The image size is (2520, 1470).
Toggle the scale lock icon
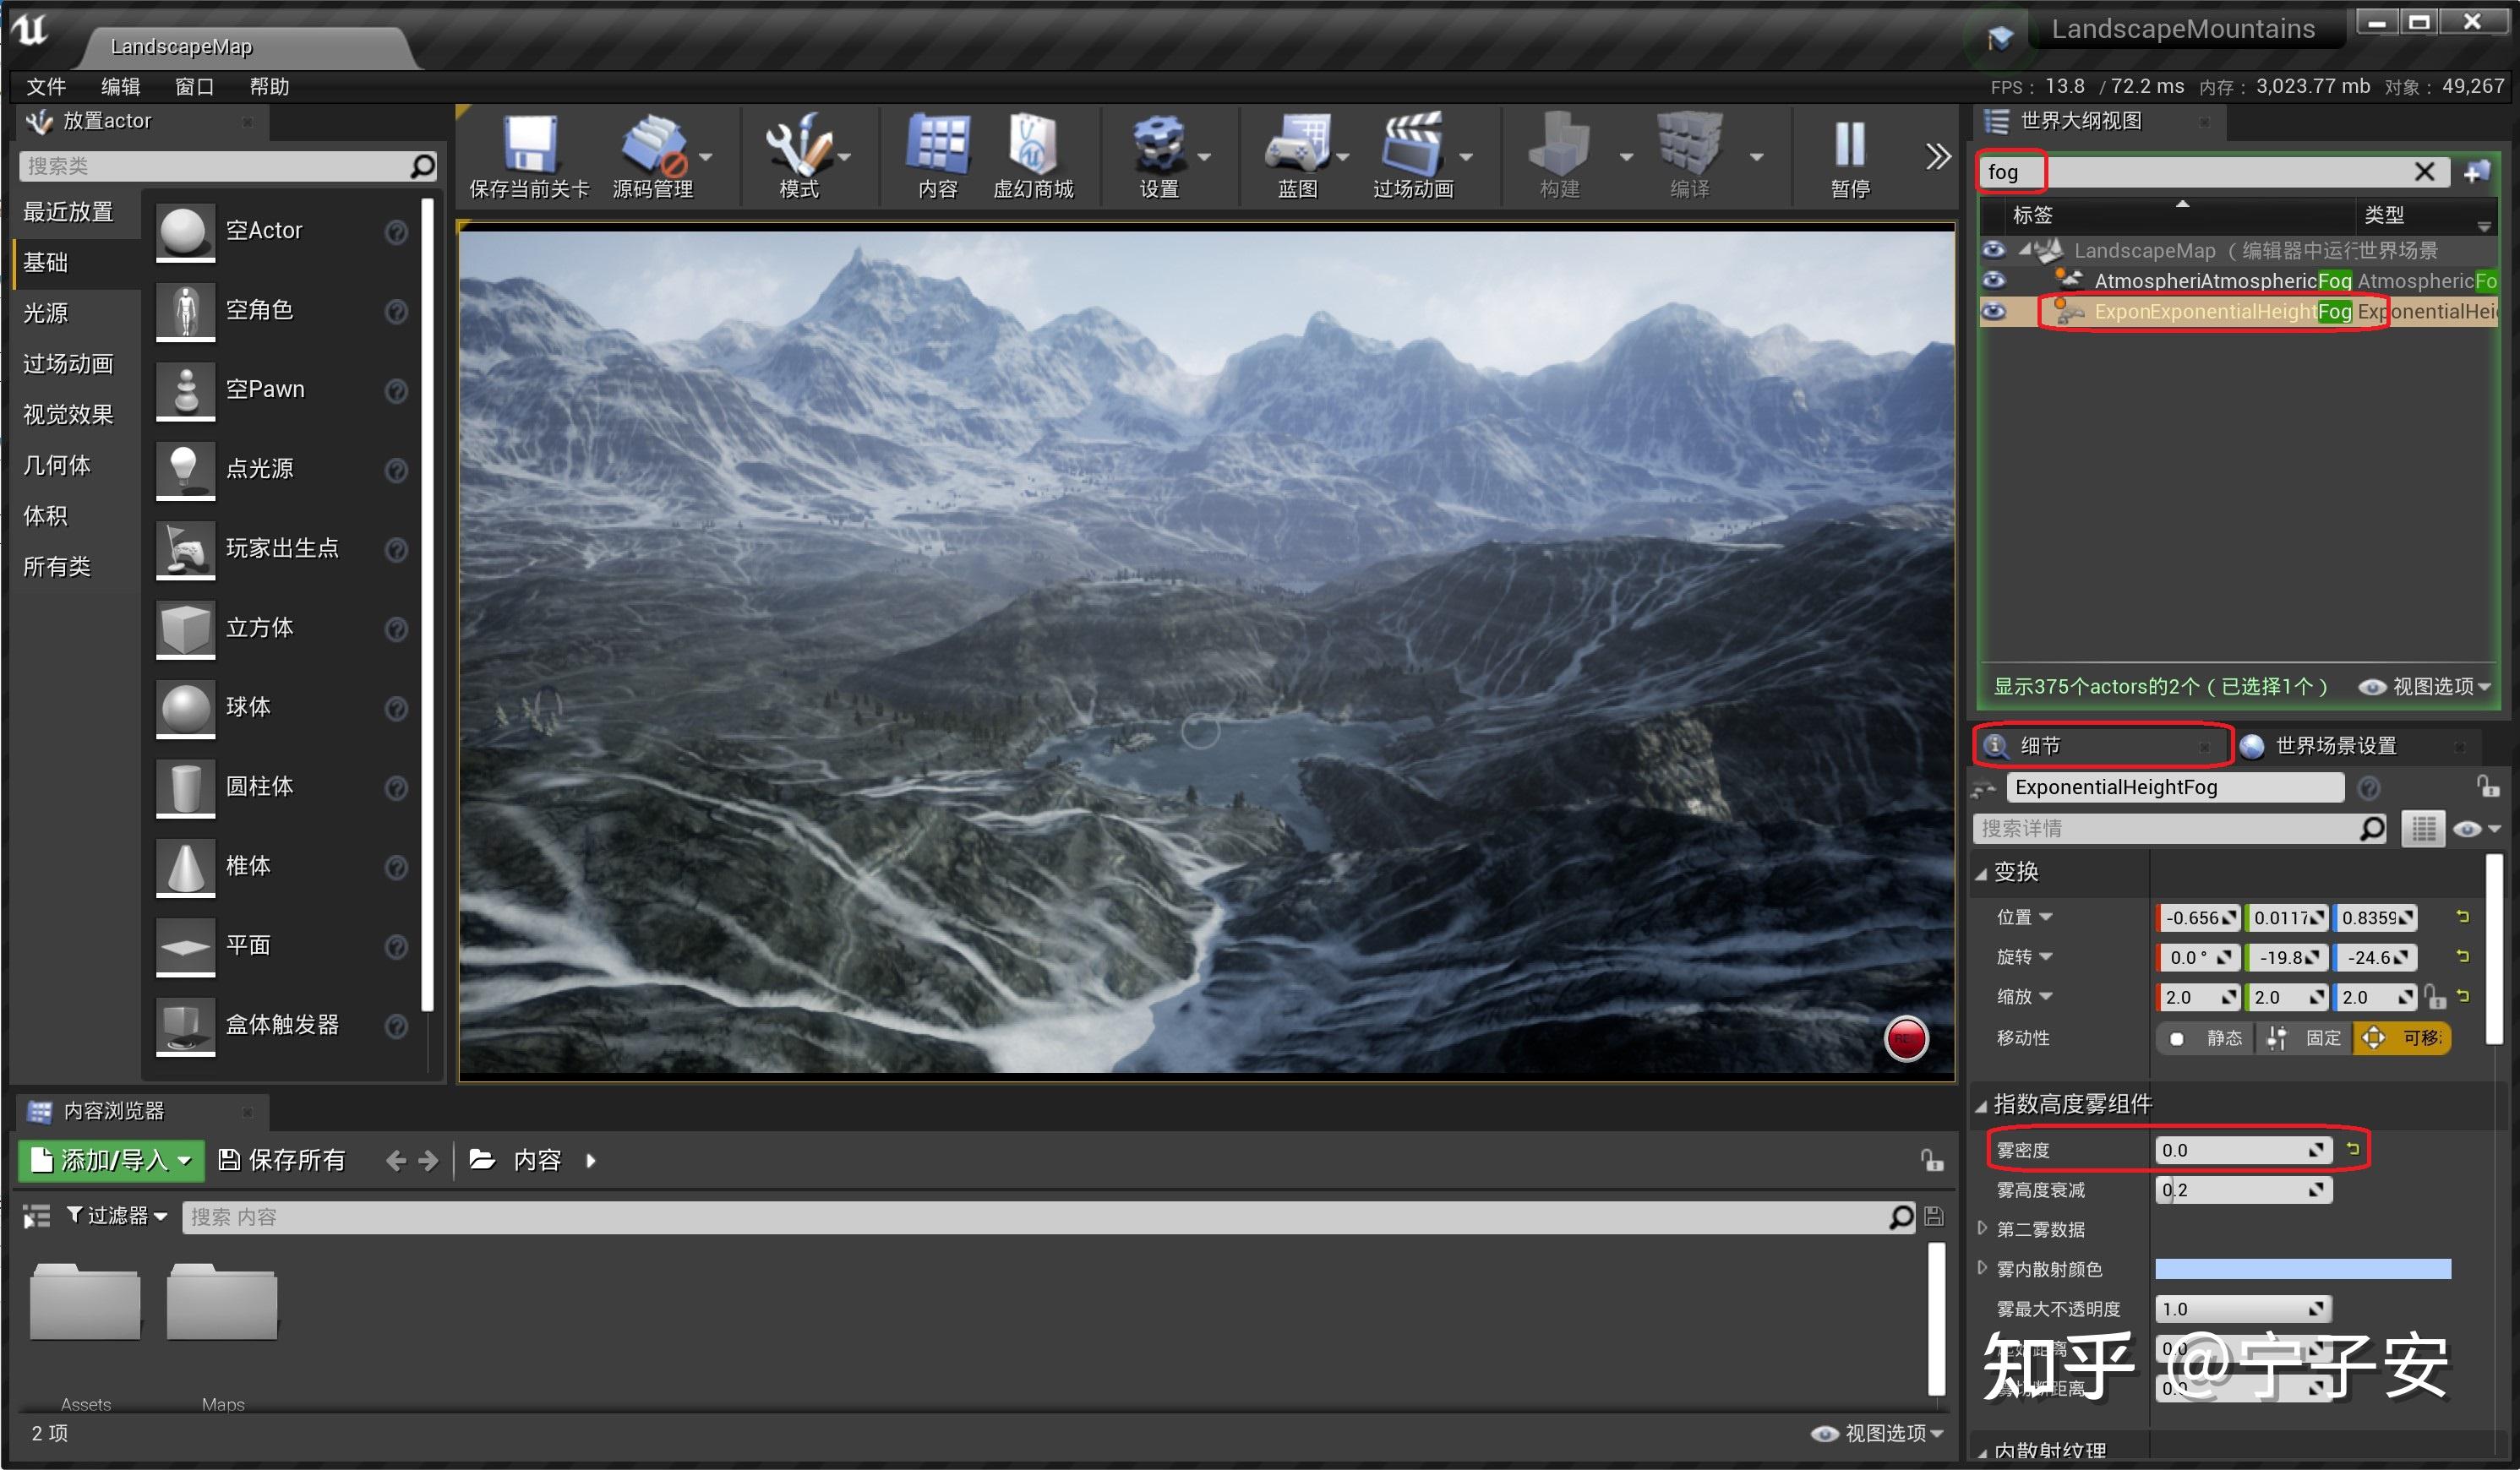pyautogui.click(x=2434, y=997)
